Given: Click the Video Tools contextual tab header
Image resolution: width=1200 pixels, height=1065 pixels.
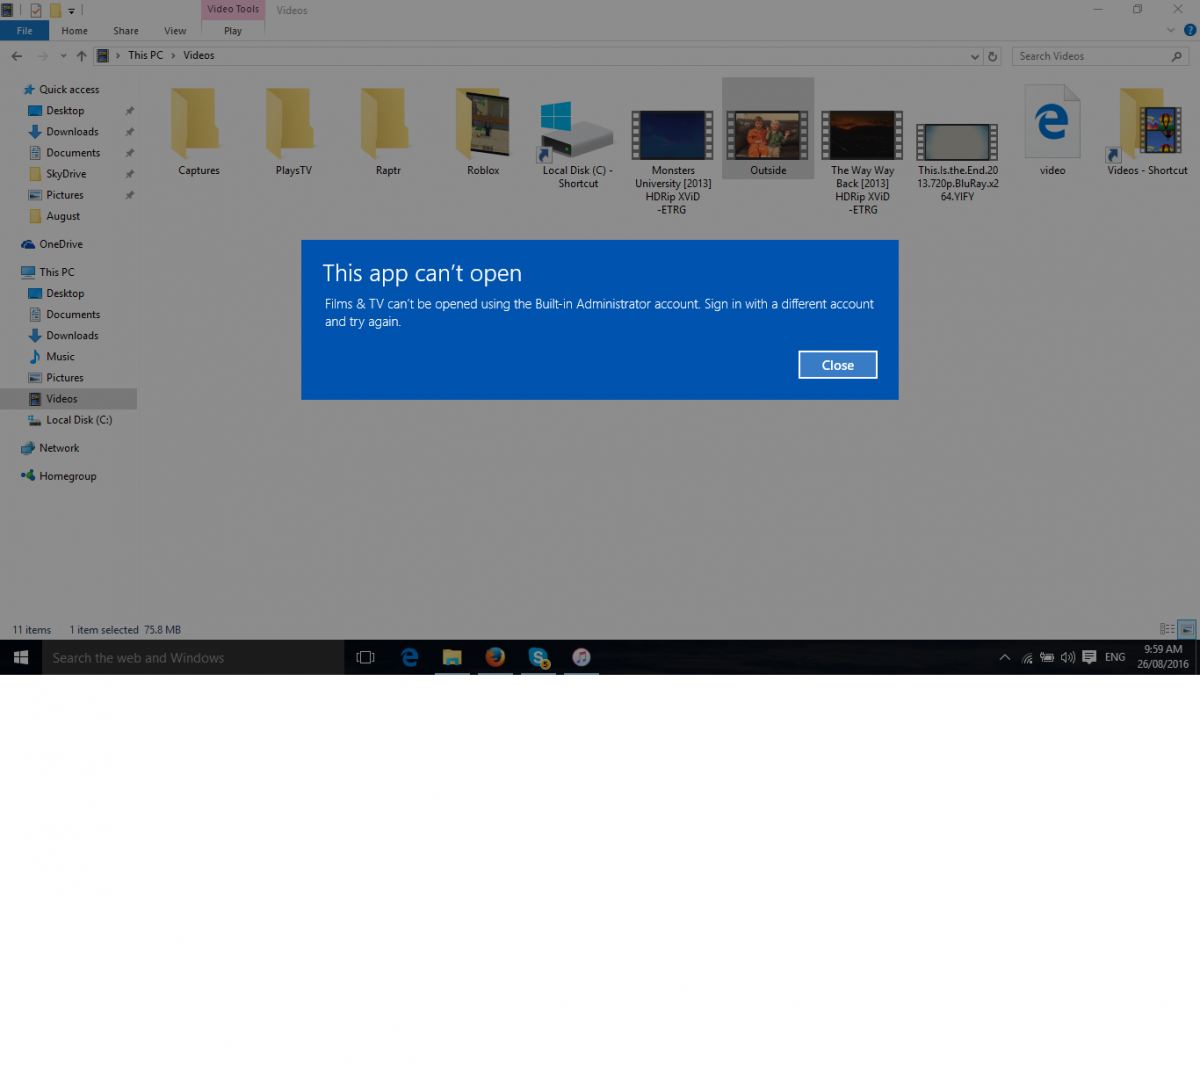Looking at the screenshot, I should click(x=233, y=9).
